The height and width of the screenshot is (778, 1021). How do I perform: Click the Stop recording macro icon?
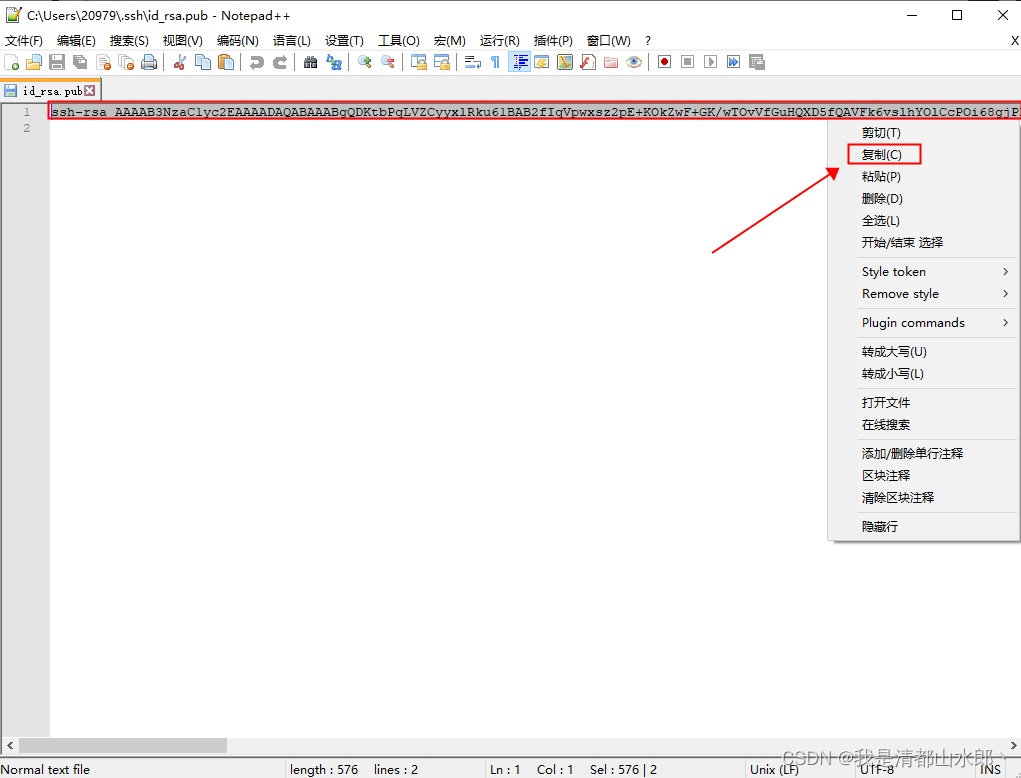687,63
